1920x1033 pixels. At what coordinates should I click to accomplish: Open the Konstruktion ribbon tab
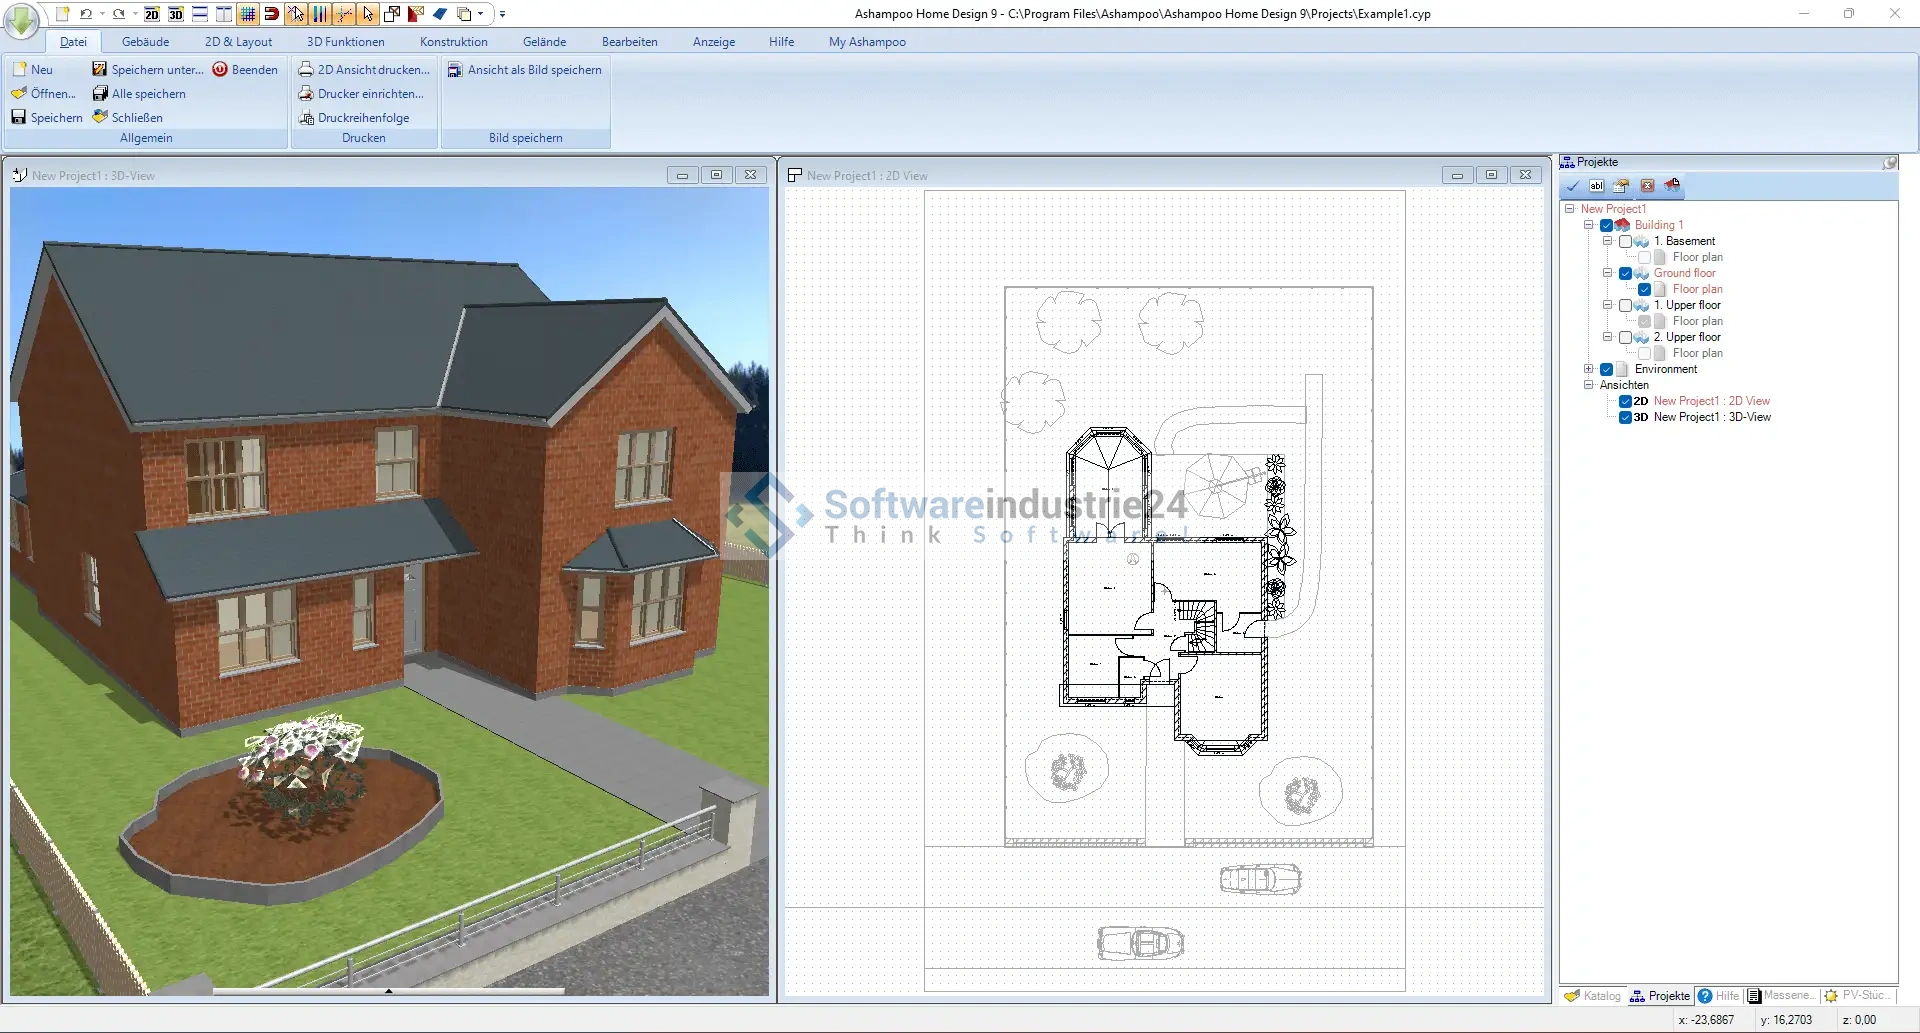coord(453,42)
